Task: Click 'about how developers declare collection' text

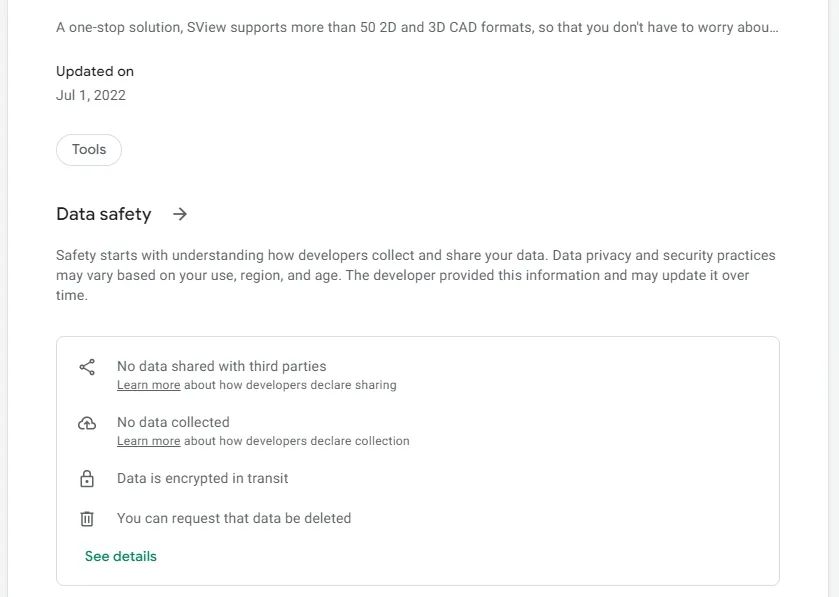Action: point(297,441)
